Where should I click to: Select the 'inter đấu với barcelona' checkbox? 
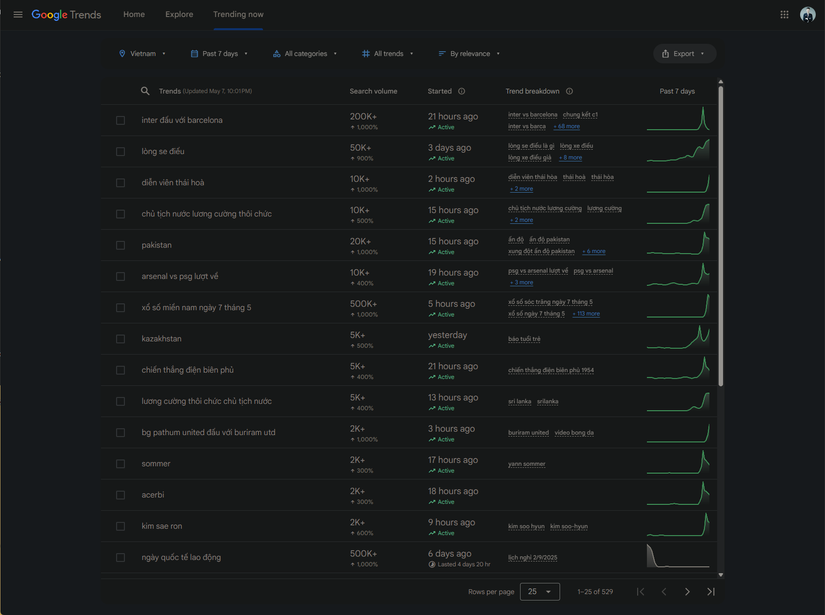pos(120,120)
